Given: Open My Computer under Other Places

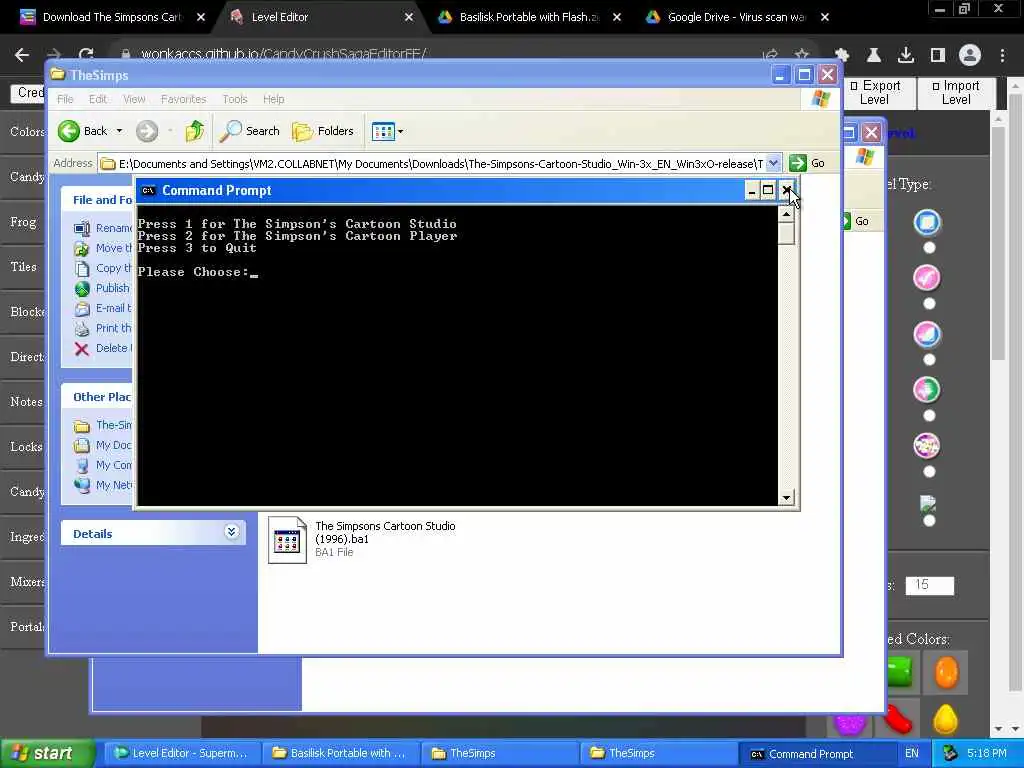Looking at the screenshot, I should point(103,466).
